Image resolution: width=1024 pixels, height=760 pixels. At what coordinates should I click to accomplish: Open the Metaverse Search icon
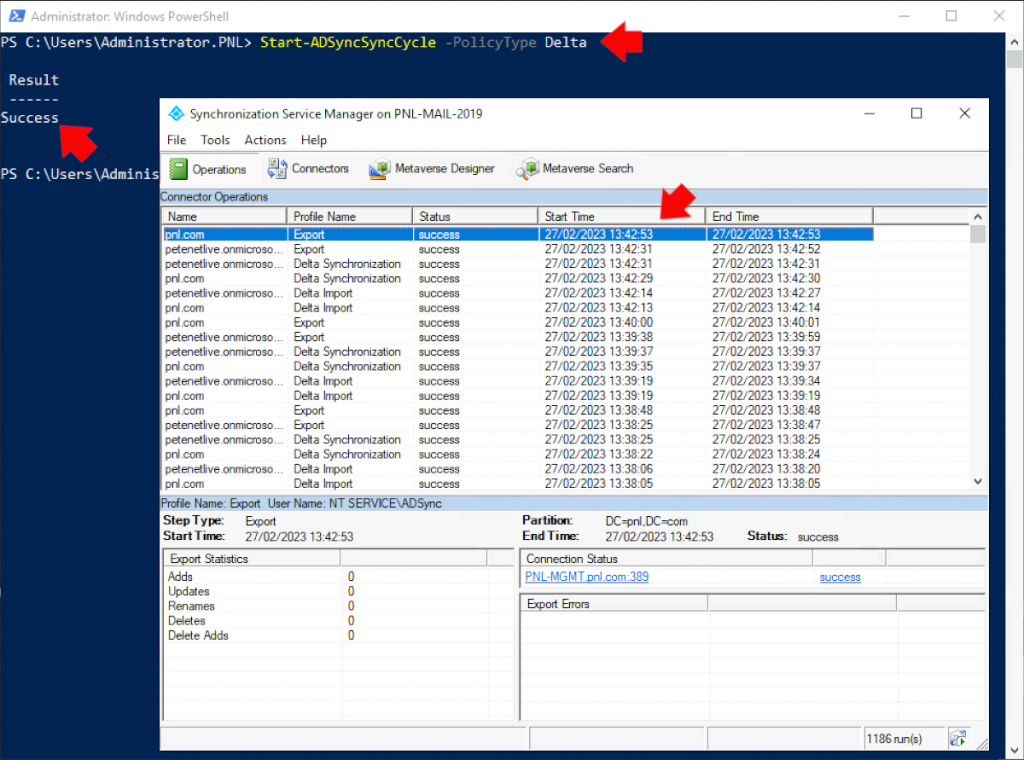527,169
